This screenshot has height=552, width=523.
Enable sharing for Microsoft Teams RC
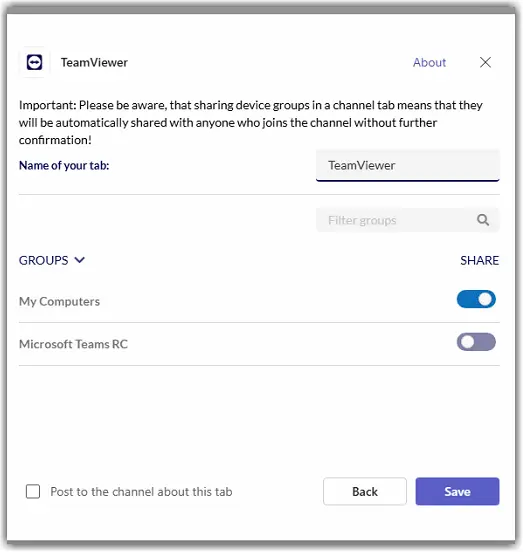click(476, 342)
